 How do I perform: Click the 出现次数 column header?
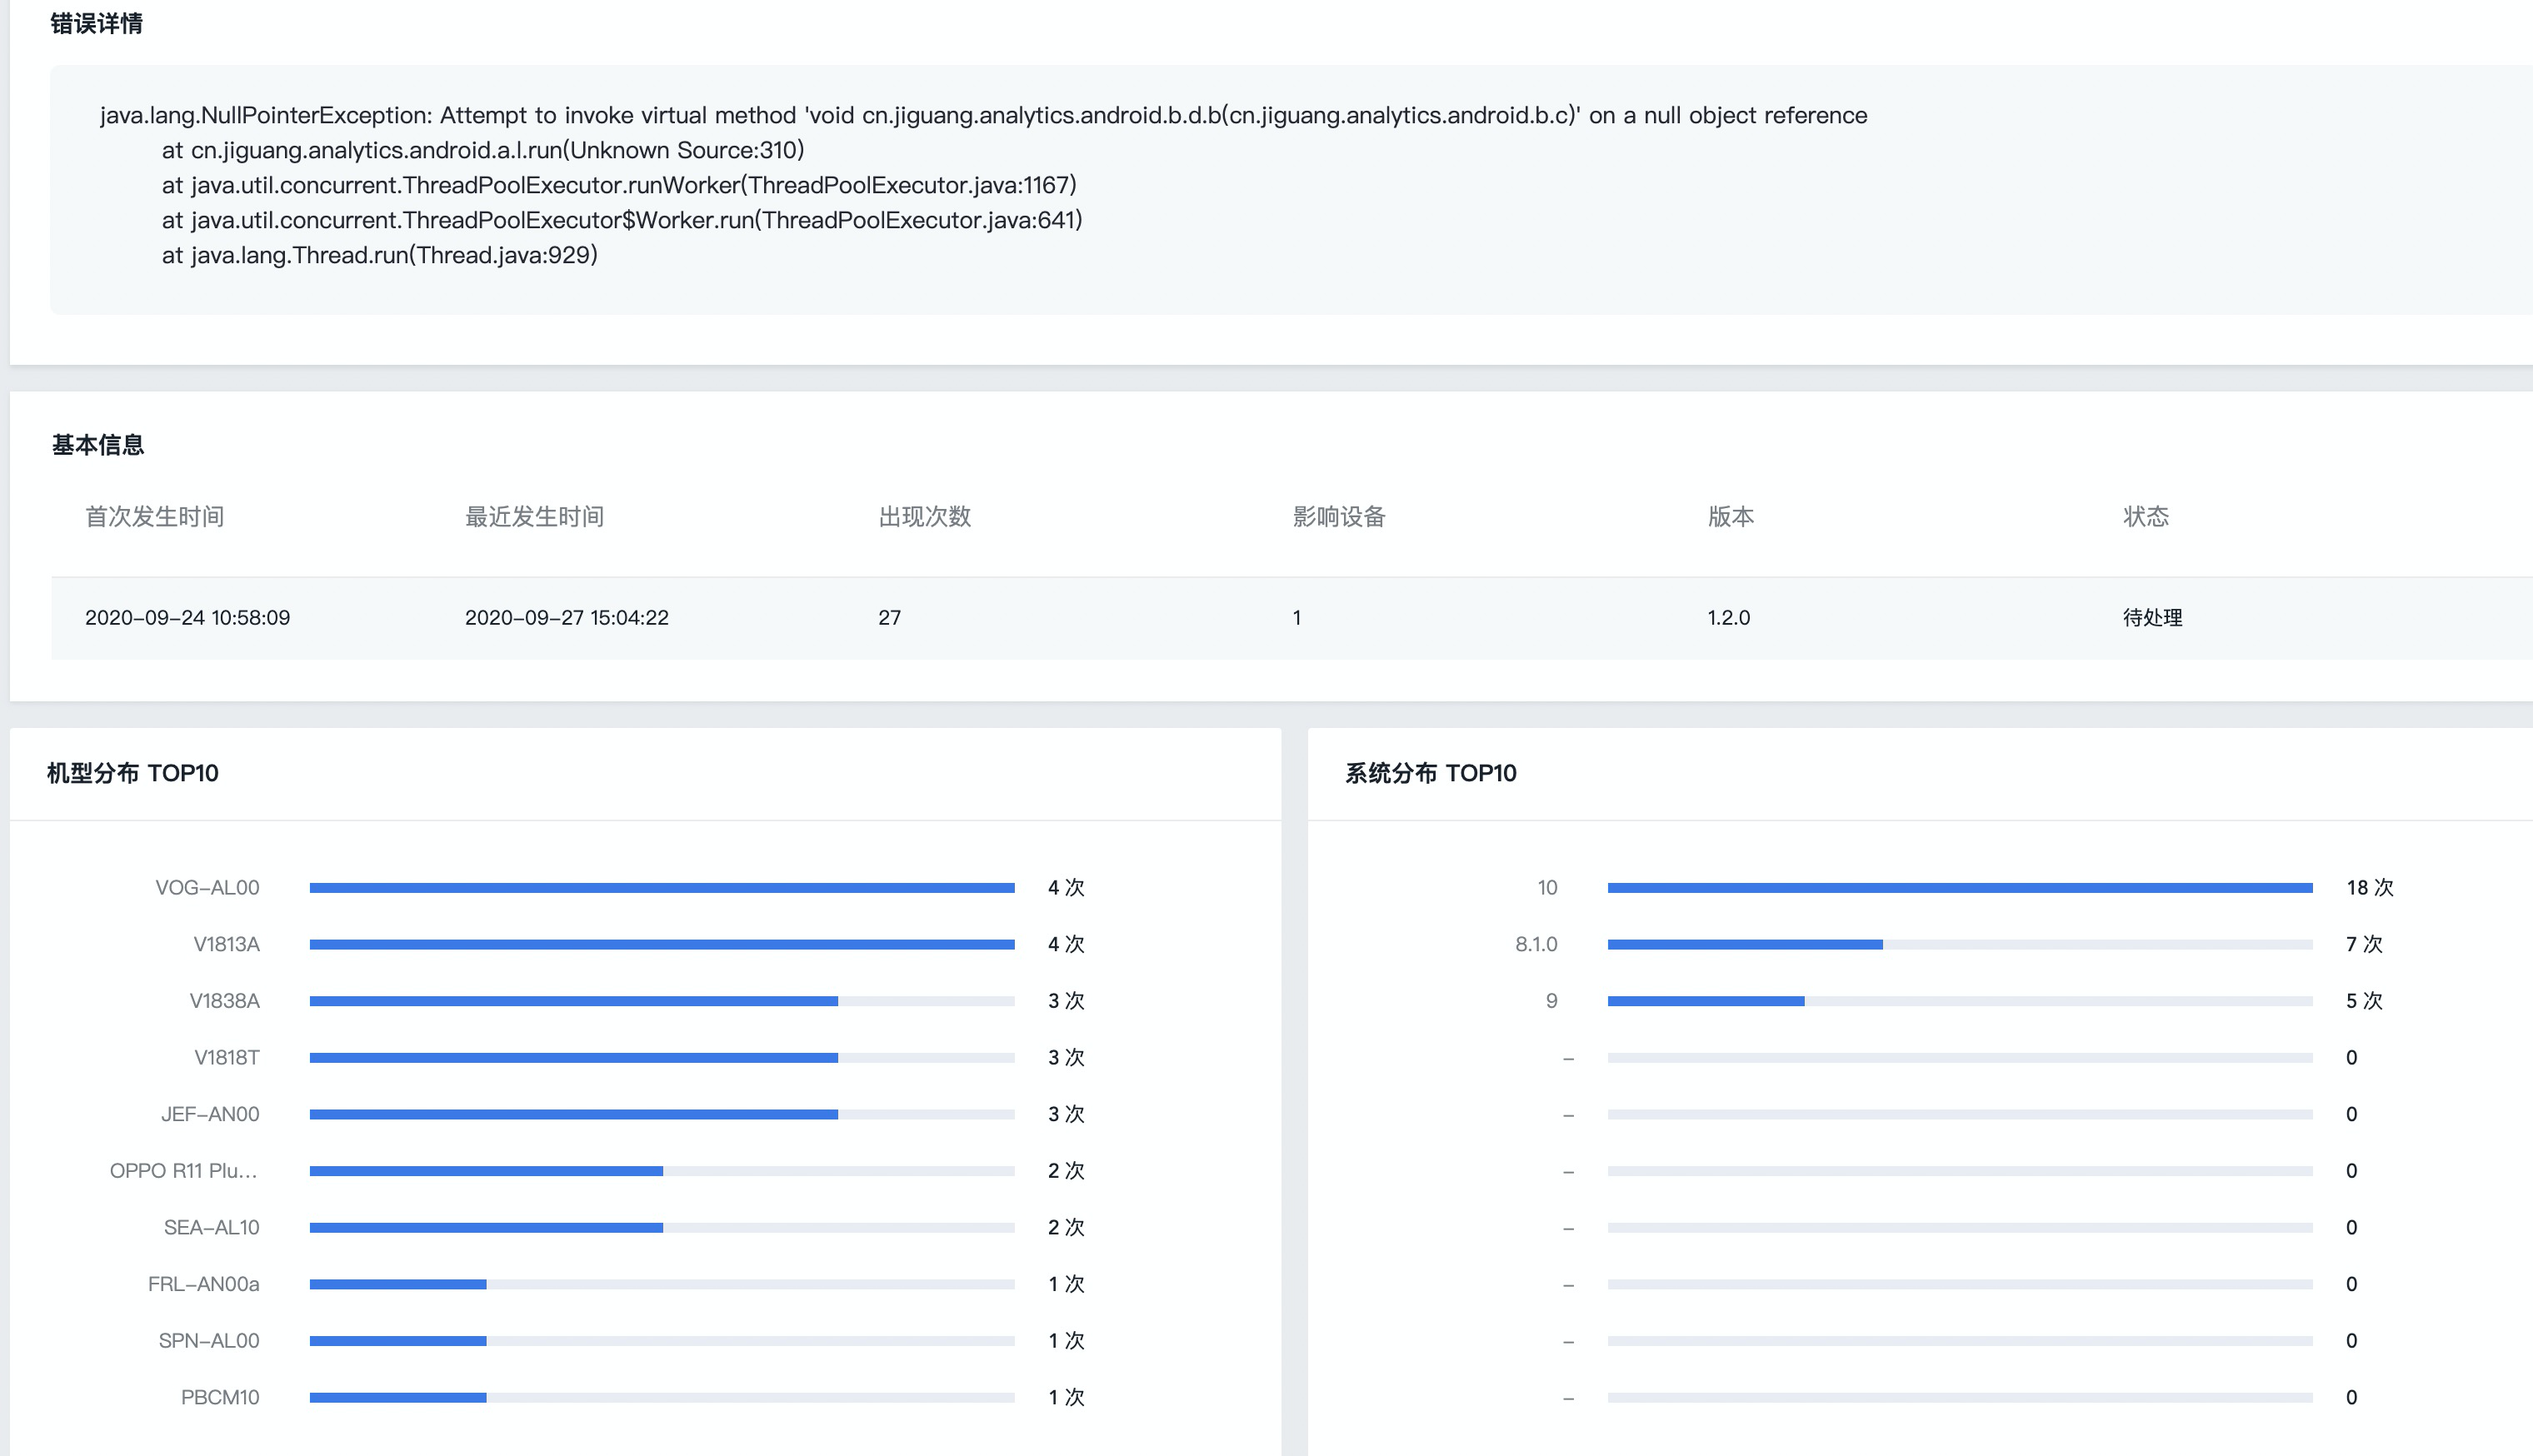point(924,517)
